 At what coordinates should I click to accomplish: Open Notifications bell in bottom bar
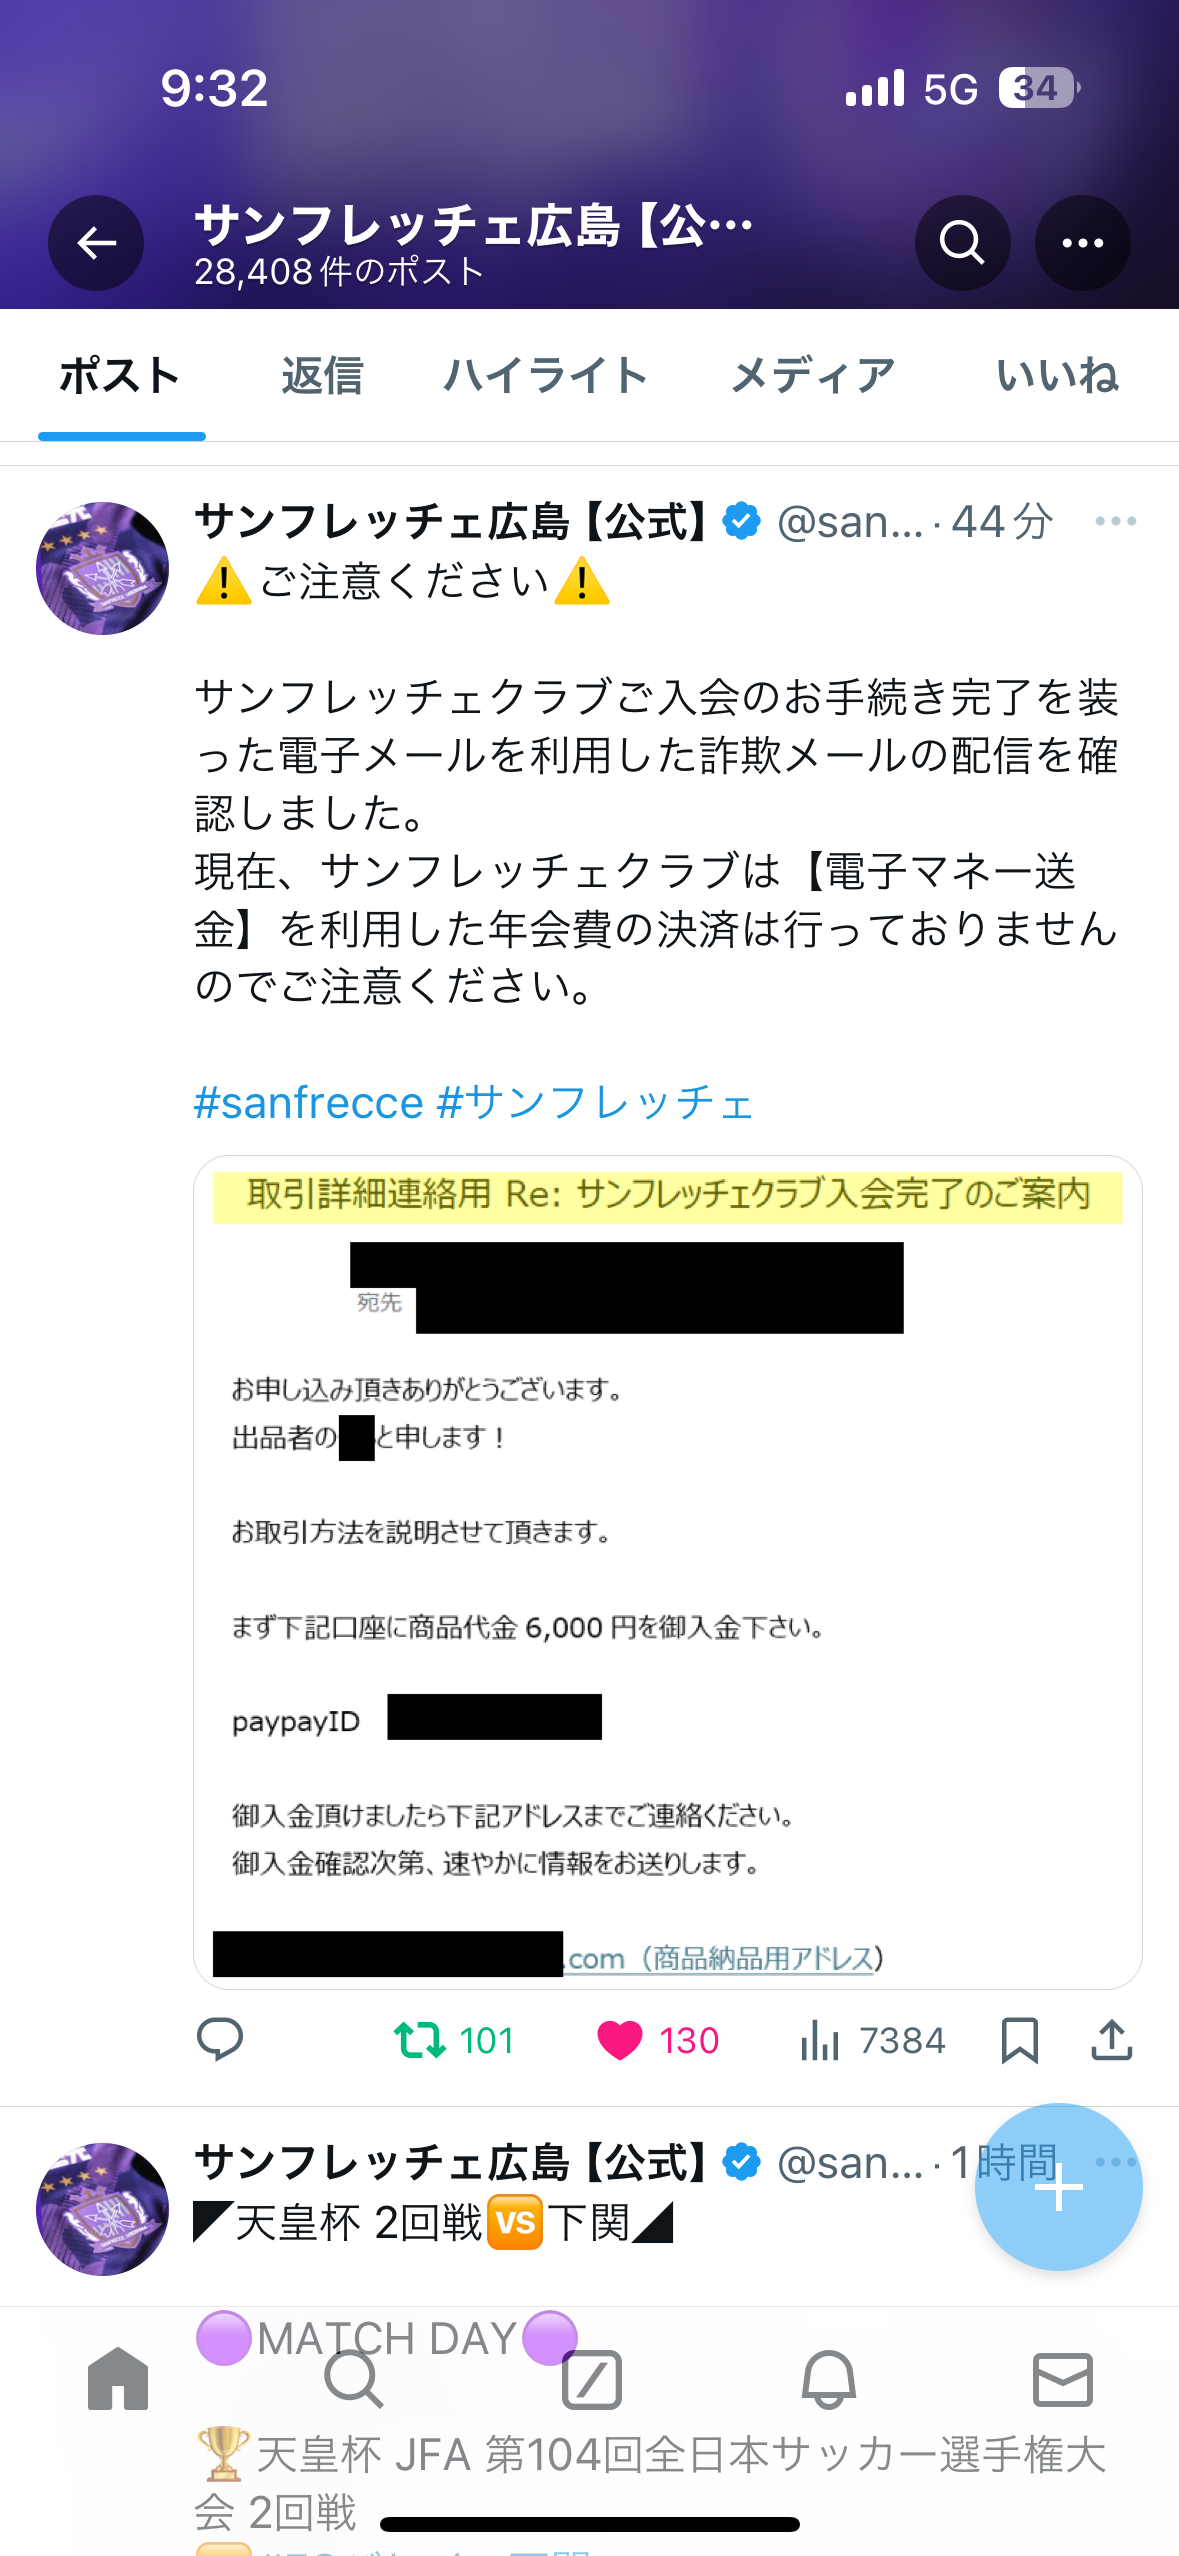pos(828,2379)
